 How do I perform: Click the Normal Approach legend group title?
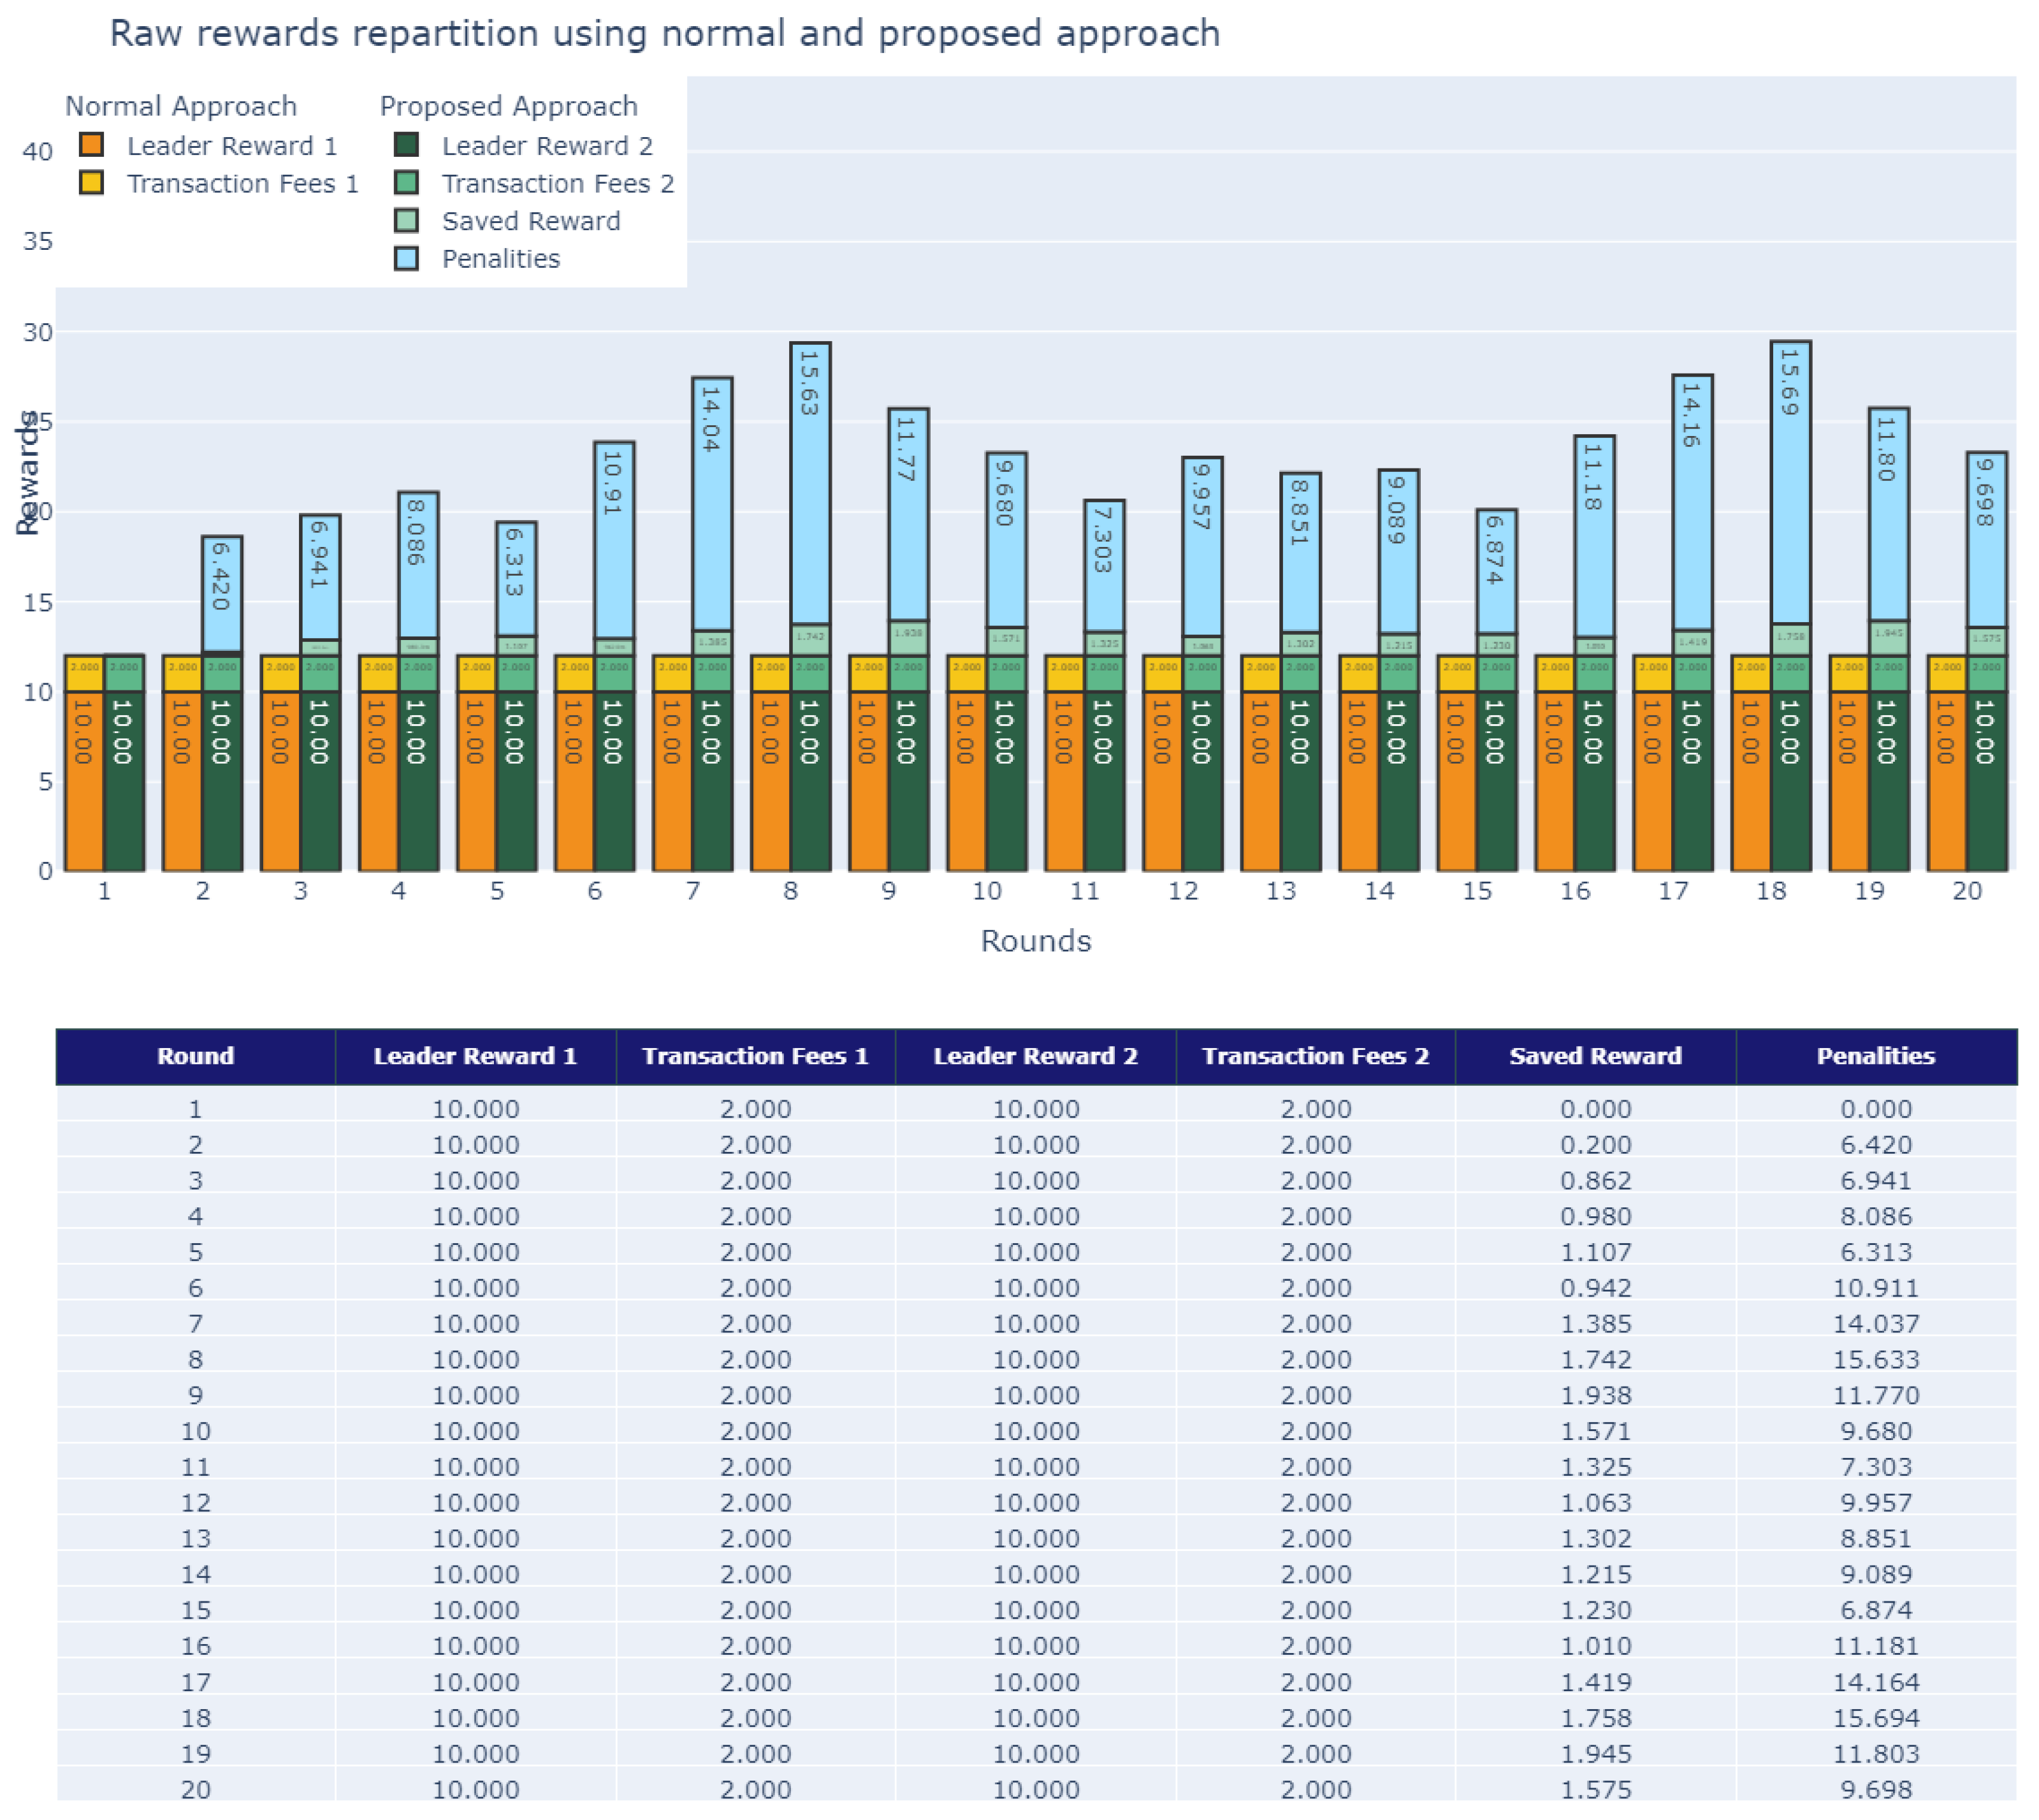181,106
